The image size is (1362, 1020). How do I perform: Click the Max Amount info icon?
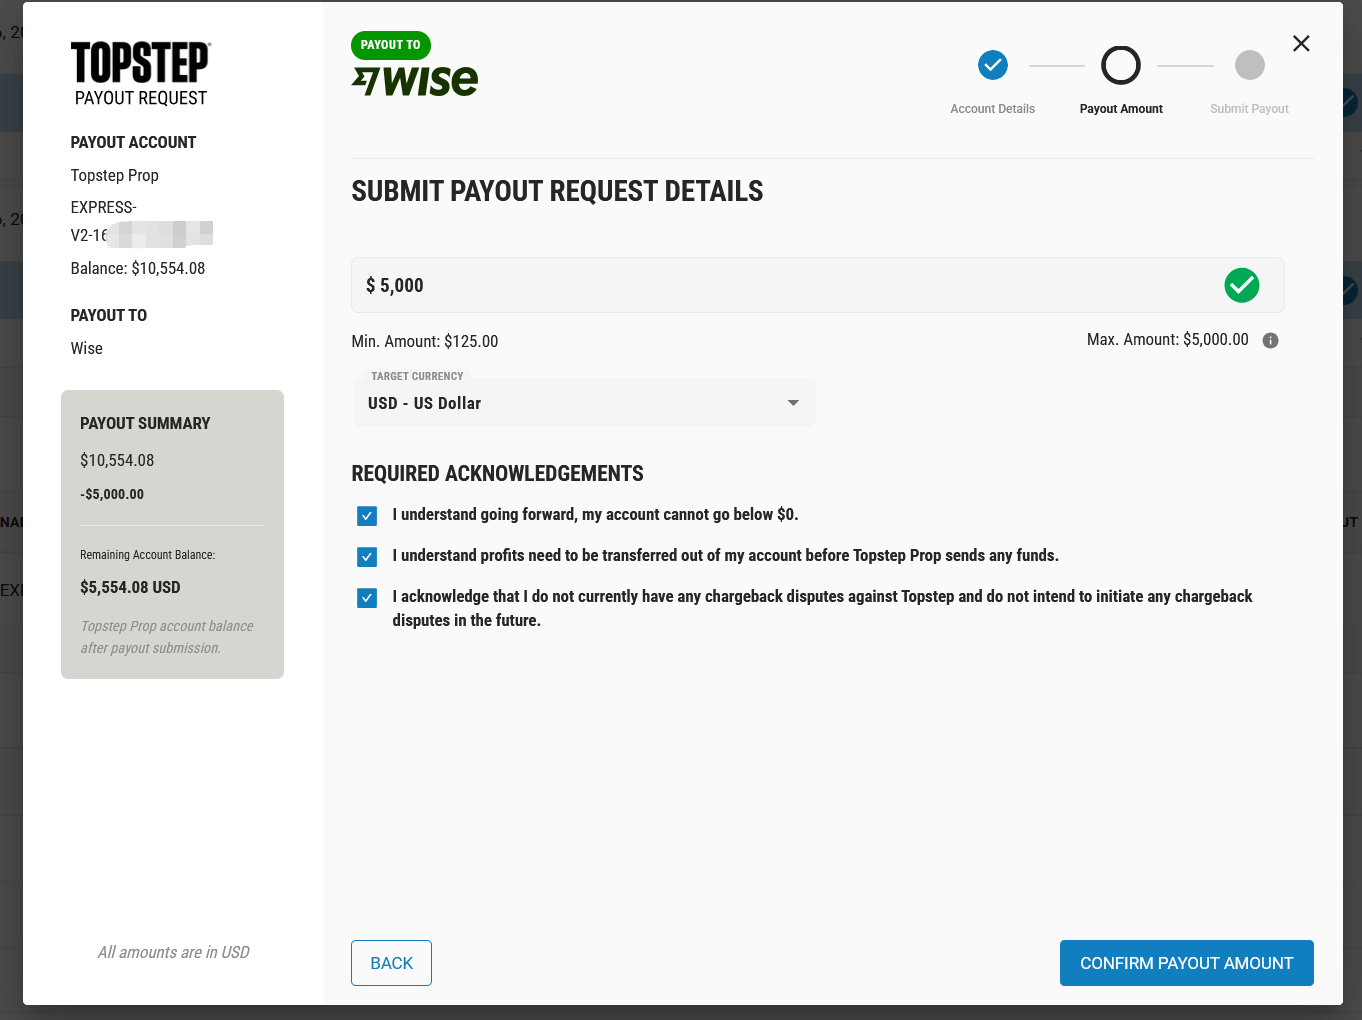[x=1271, y=340]
